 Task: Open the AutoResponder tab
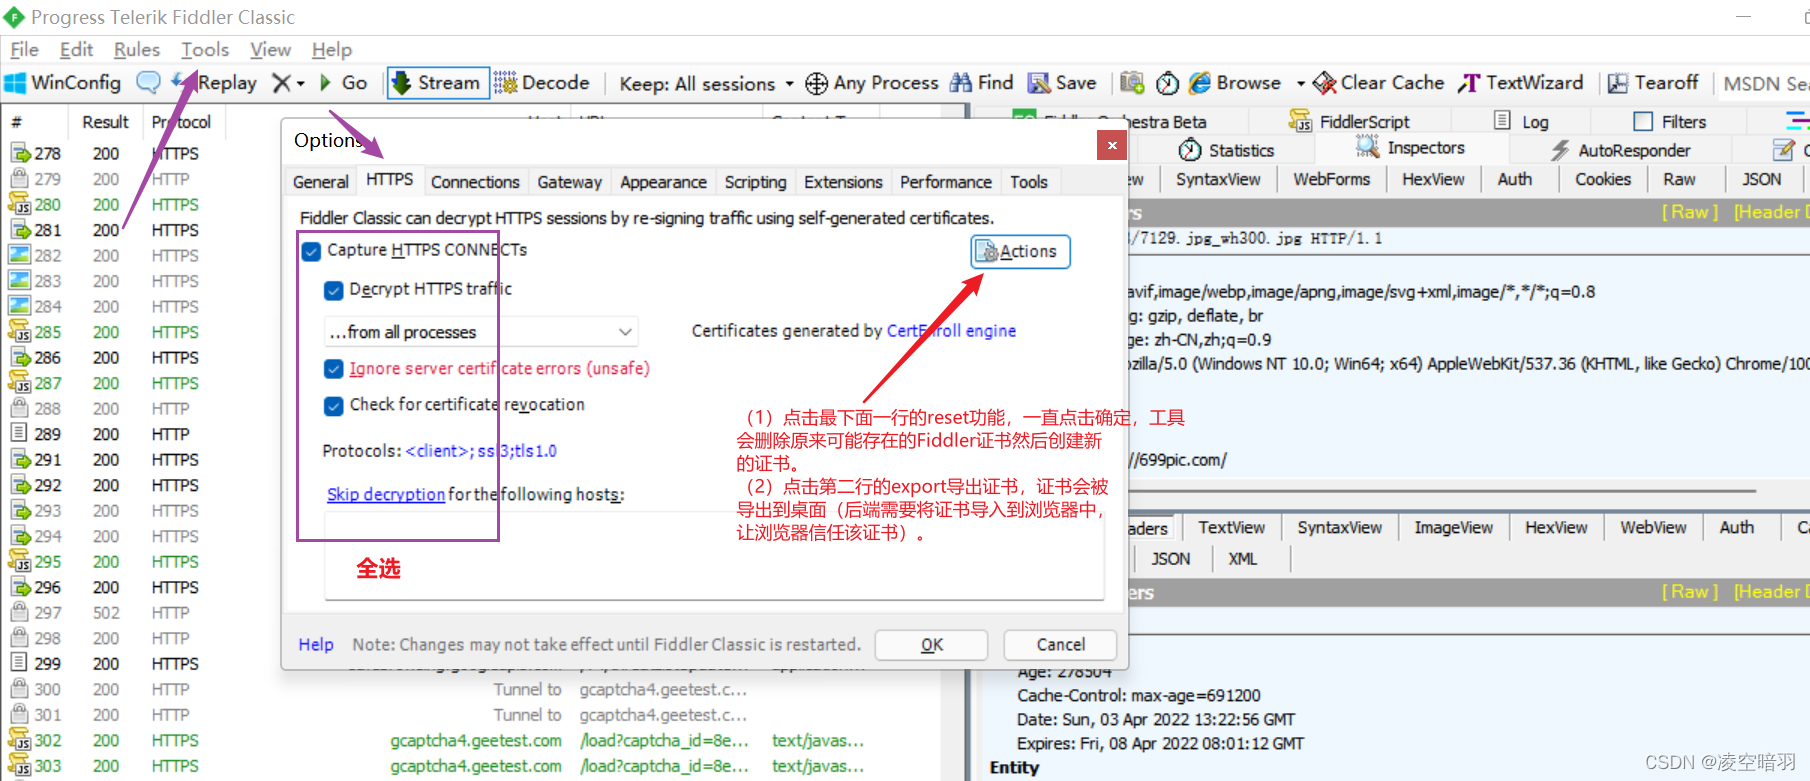pyautogui.click(x=1620, y=151)
